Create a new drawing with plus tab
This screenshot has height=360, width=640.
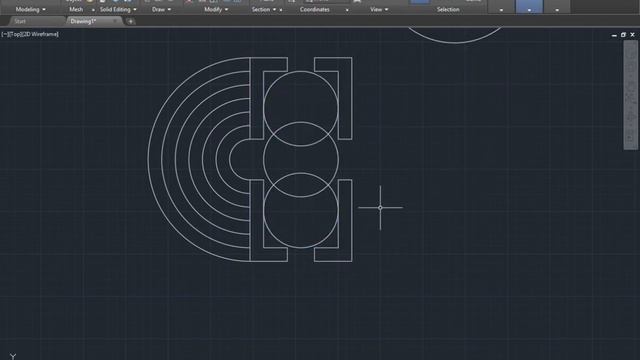130,21
